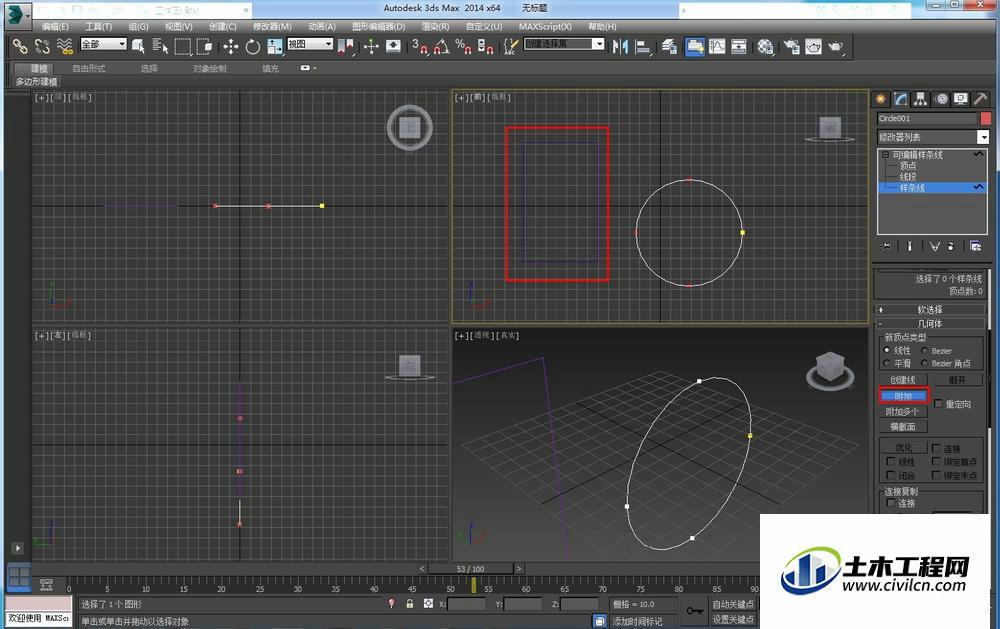Open the 修改器(M) menu
This screenshot has width=1000, height=629.
272,26
